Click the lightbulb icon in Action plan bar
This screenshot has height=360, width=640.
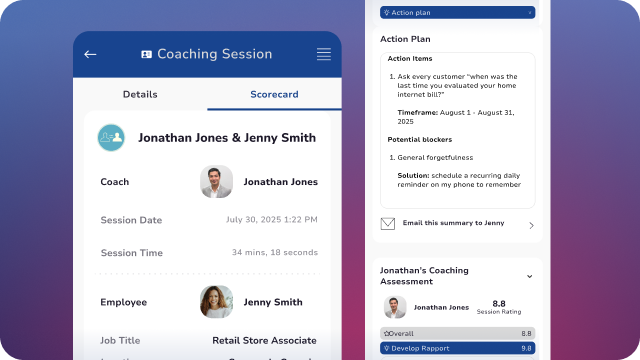(387, 13)
